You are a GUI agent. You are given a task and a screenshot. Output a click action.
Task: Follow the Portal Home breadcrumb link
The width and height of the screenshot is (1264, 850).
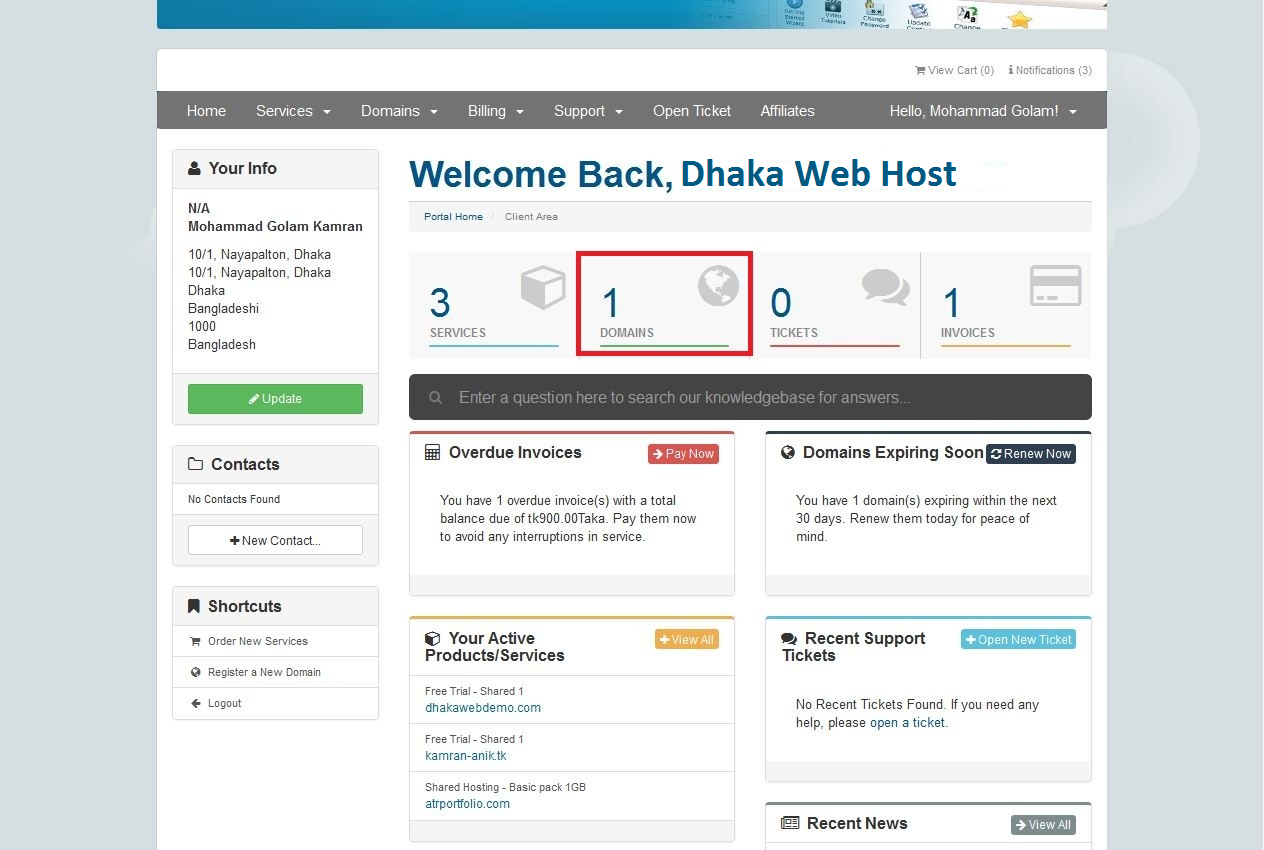(453, 216)
